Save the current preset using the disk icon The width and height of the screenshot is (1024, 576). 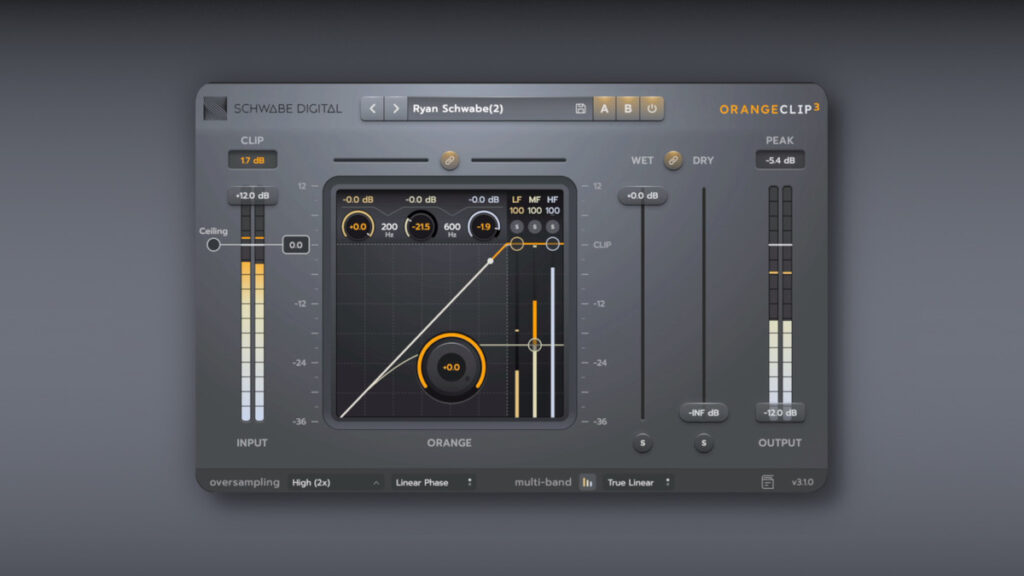tap(580, 107)
